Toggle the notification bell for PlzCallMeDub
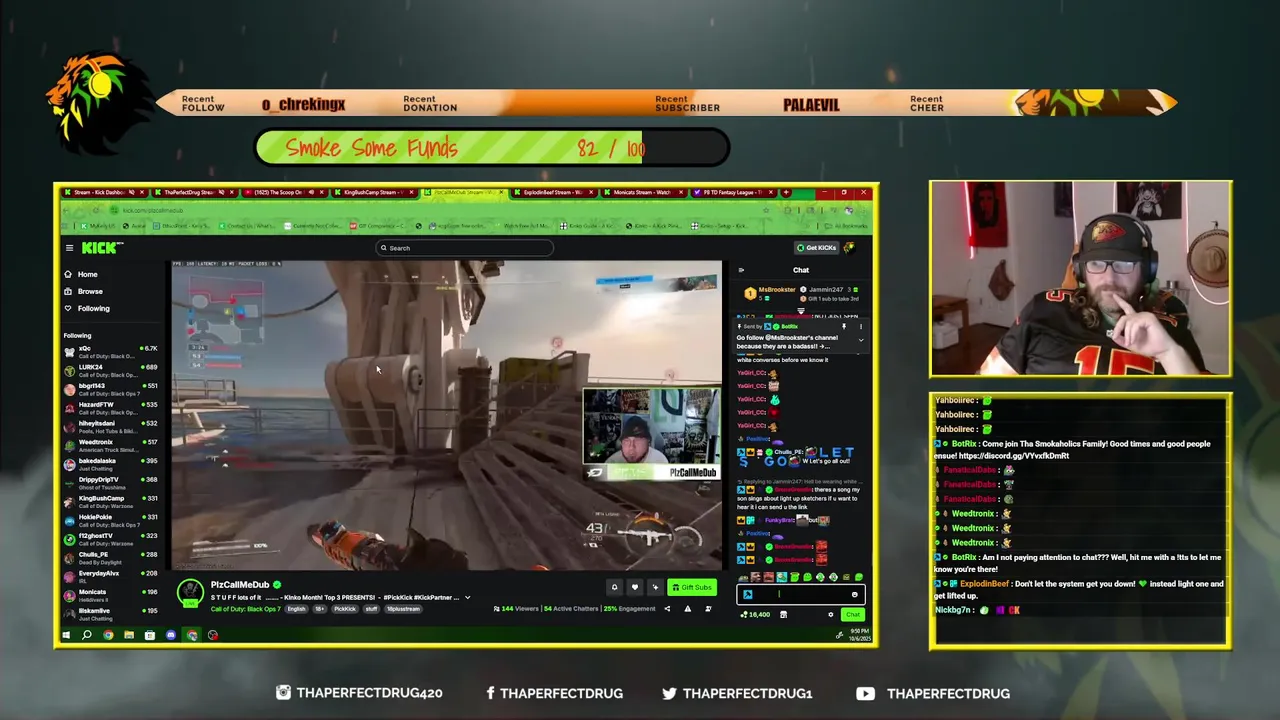The height and width of the screenshot is (720, 1280). tap(614, 587)
